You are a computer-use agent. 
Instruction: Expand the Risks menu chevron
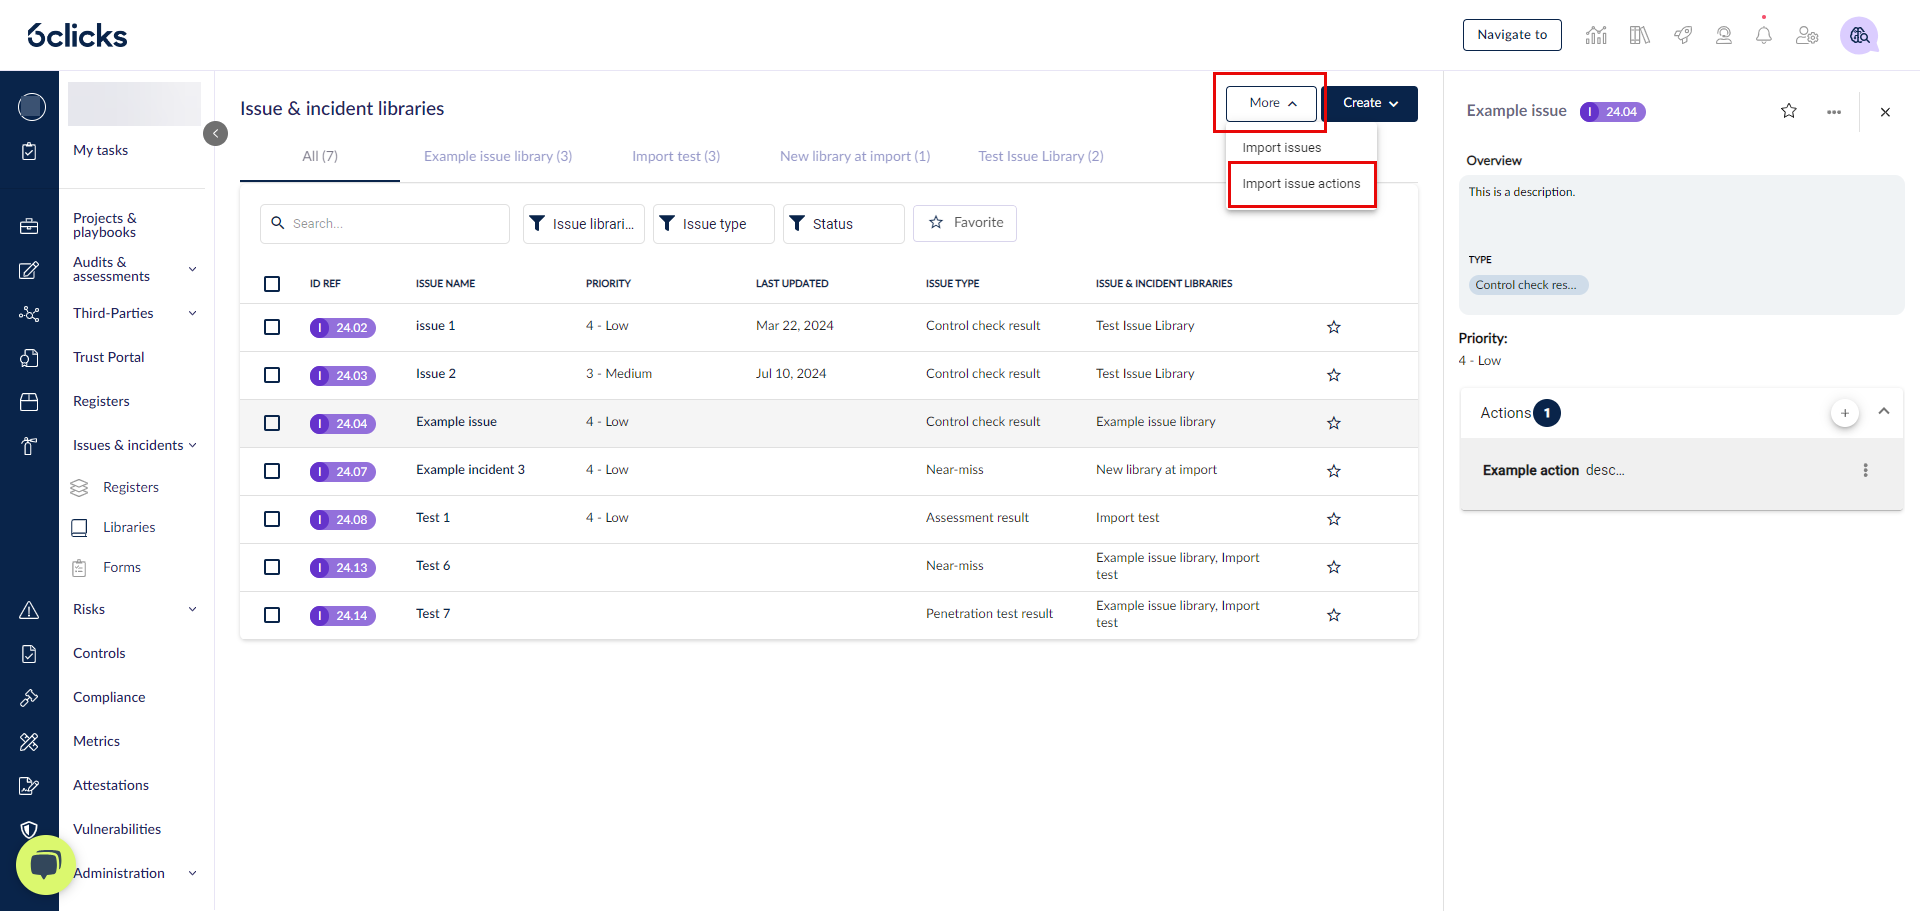193,609
